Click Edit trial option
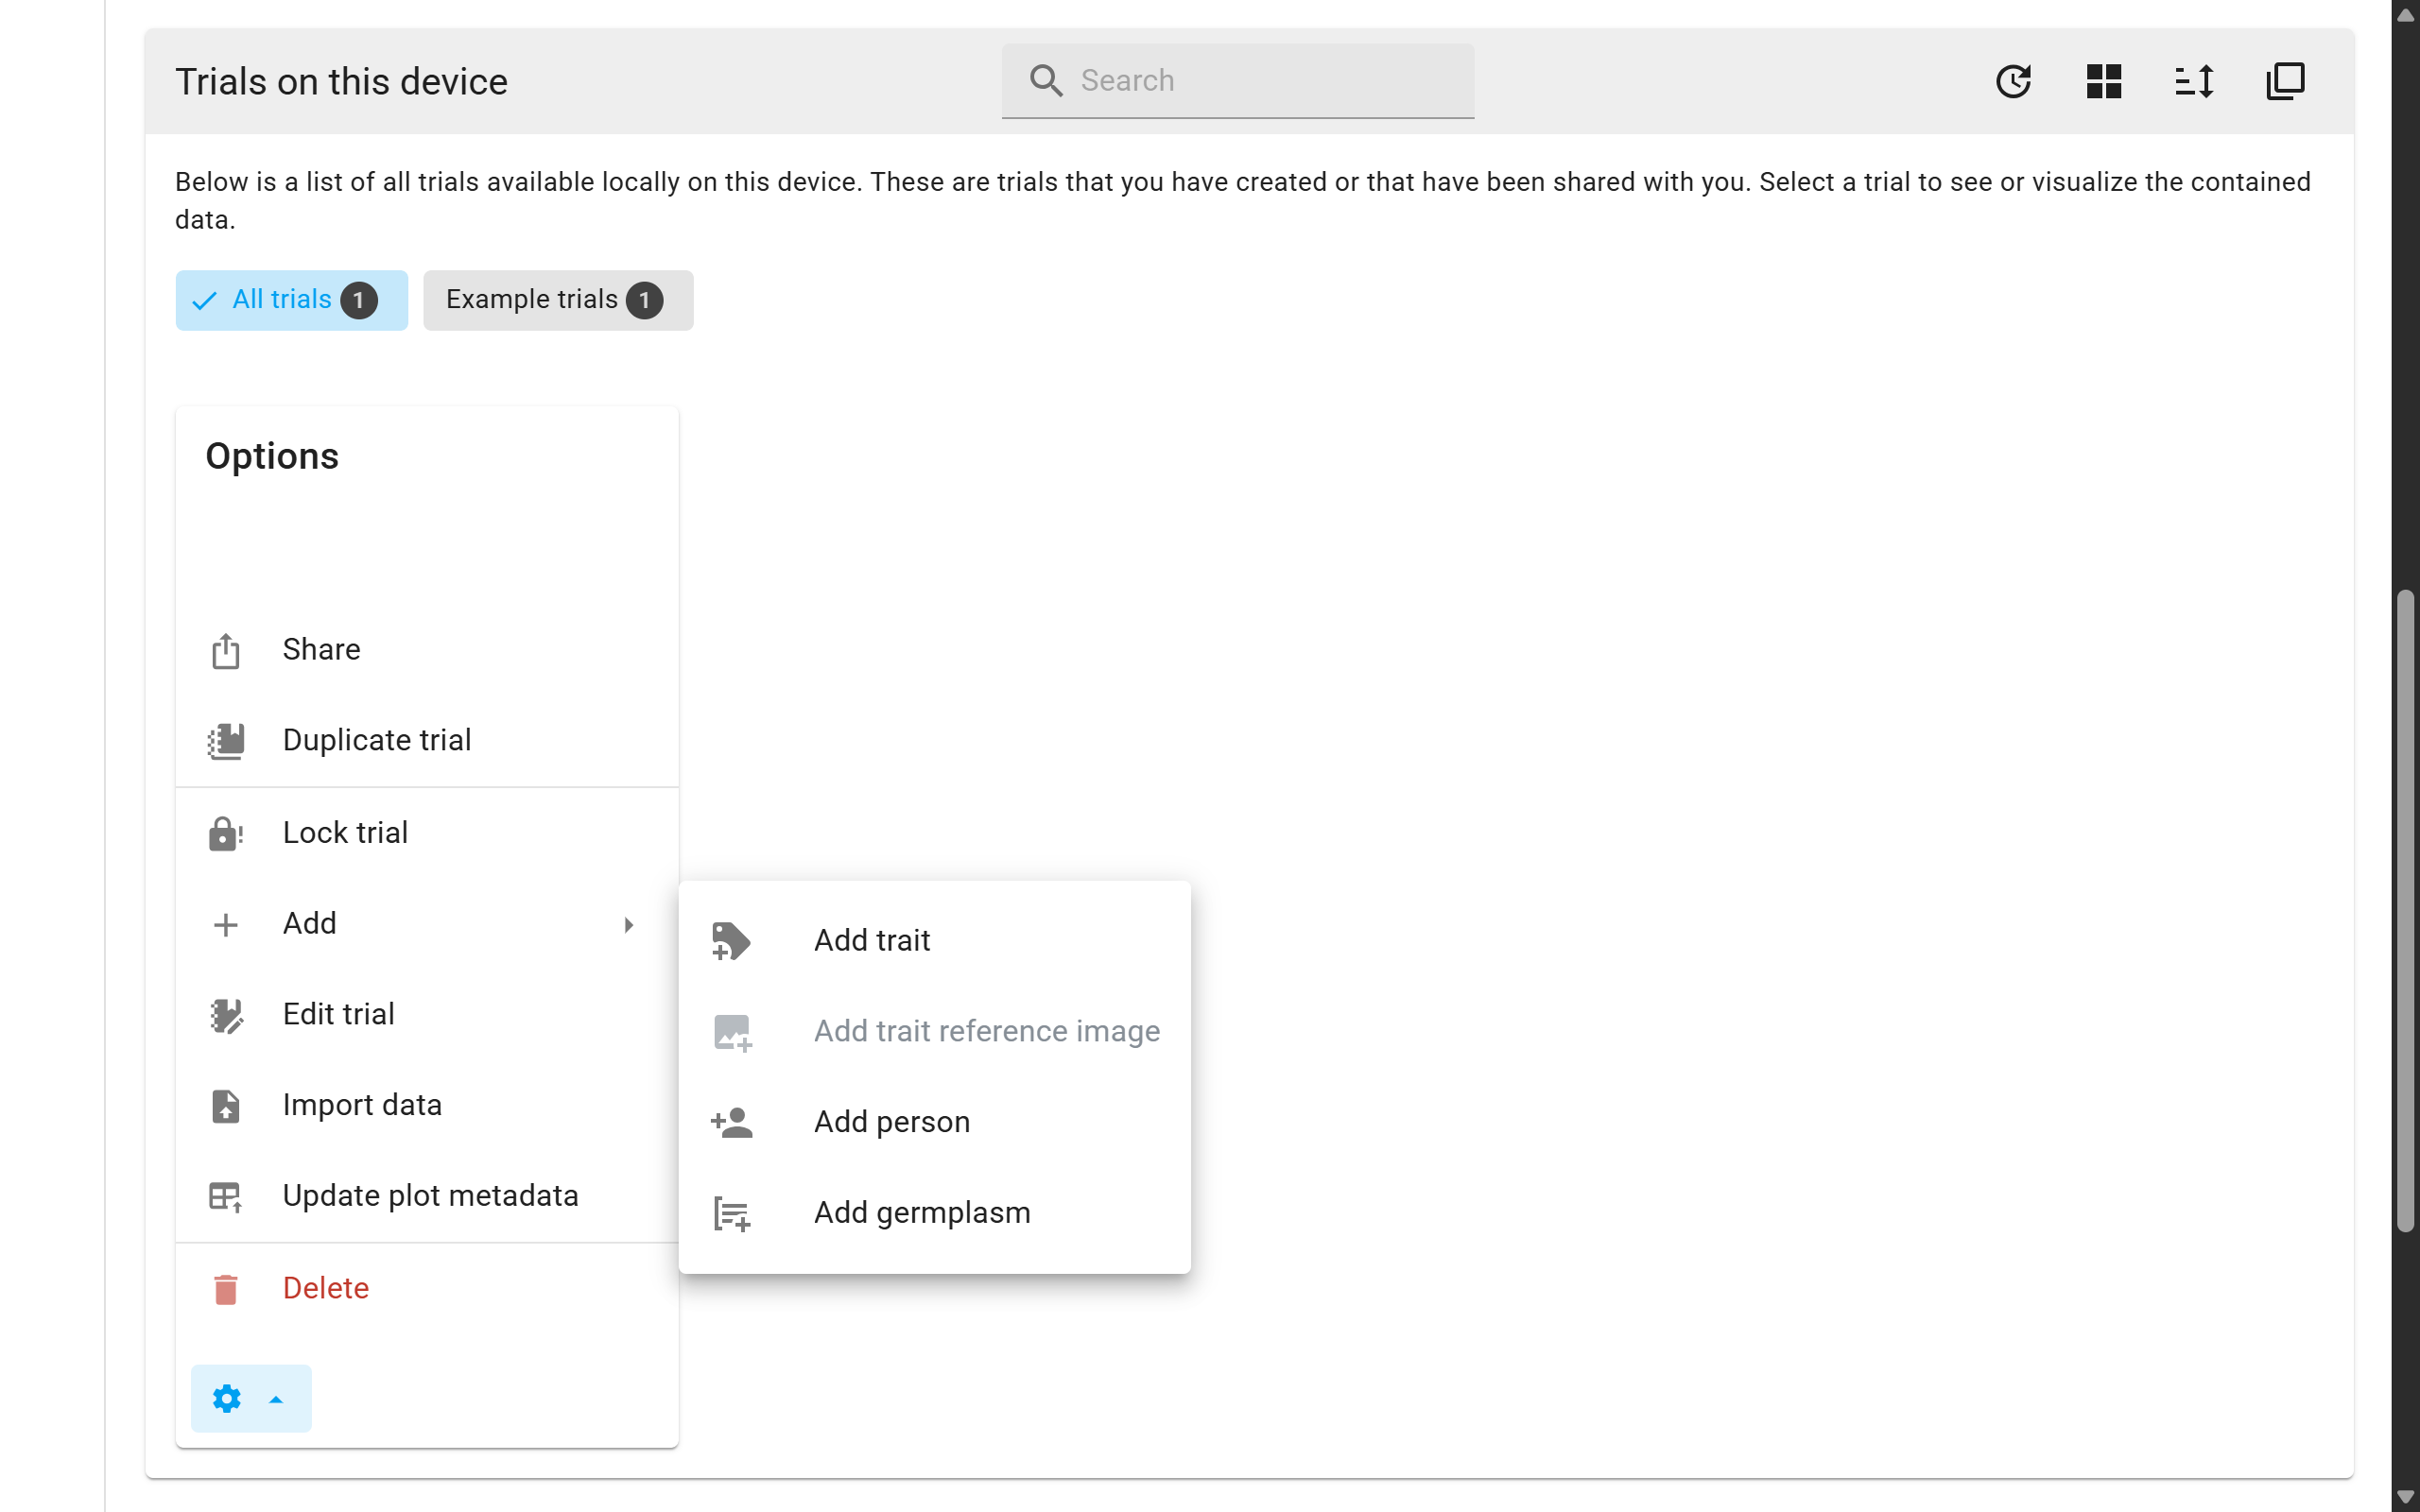 (x=338, y=1014)
